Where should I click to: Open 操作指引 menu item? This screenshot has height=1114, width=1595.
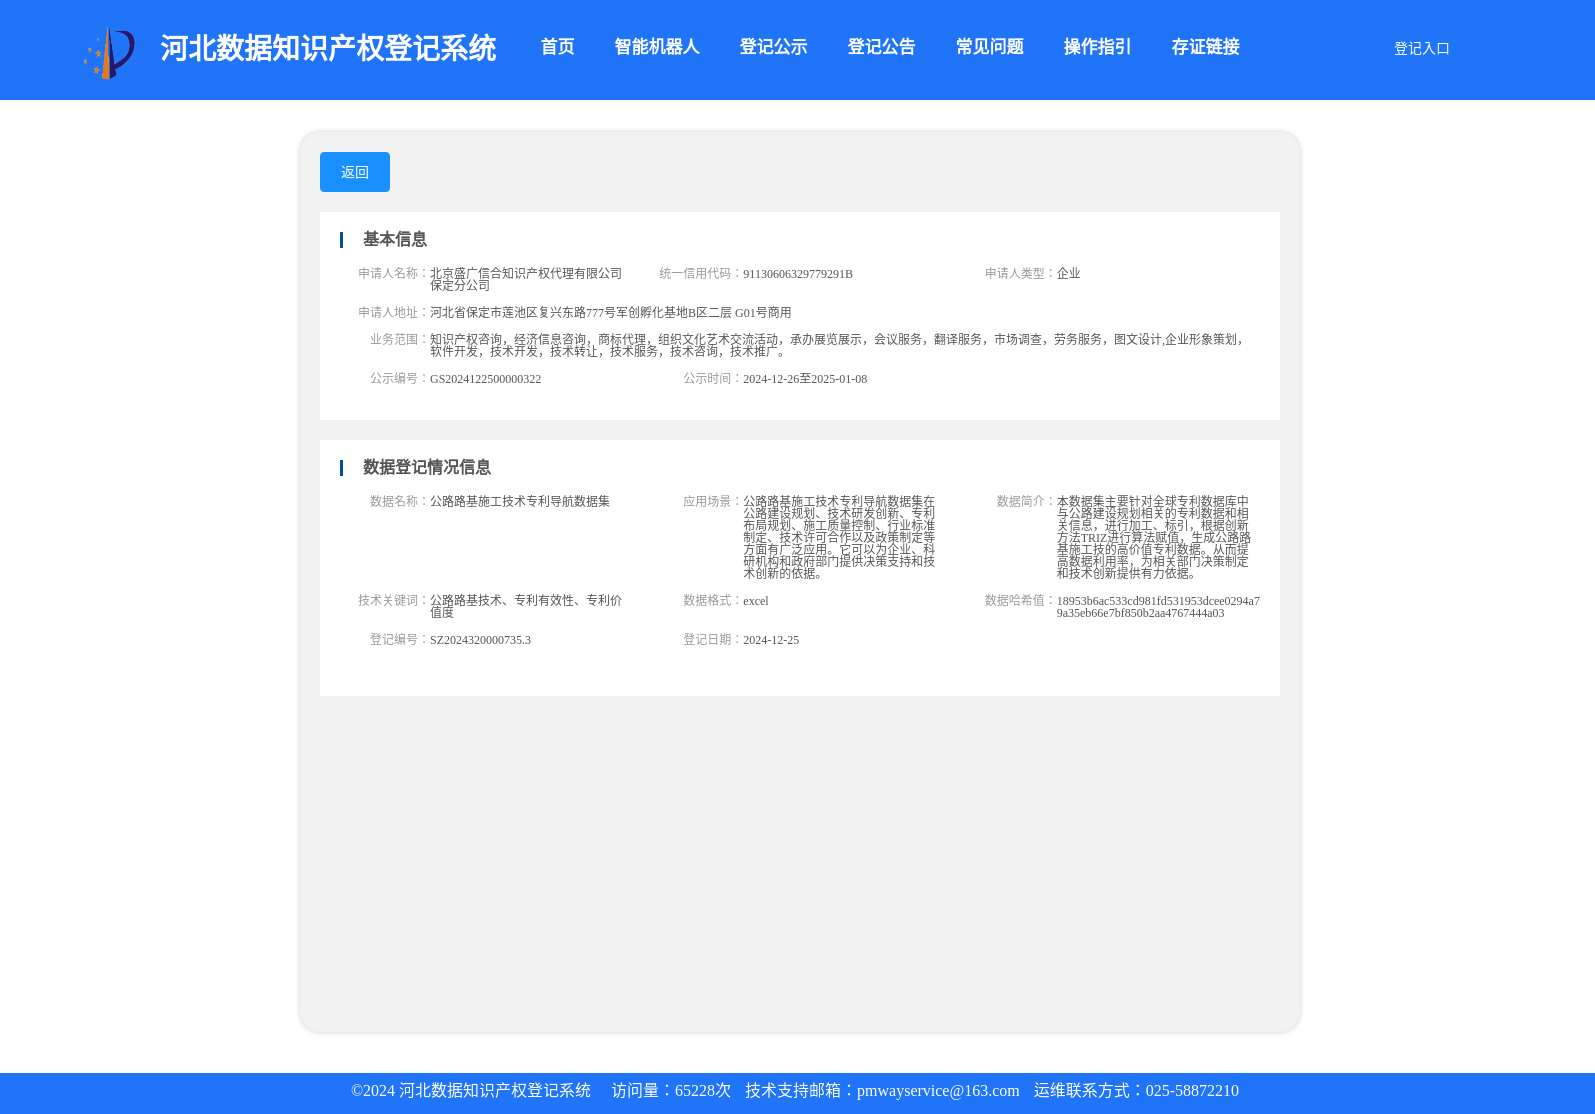pyautogui.click(x=1097, y=47)
